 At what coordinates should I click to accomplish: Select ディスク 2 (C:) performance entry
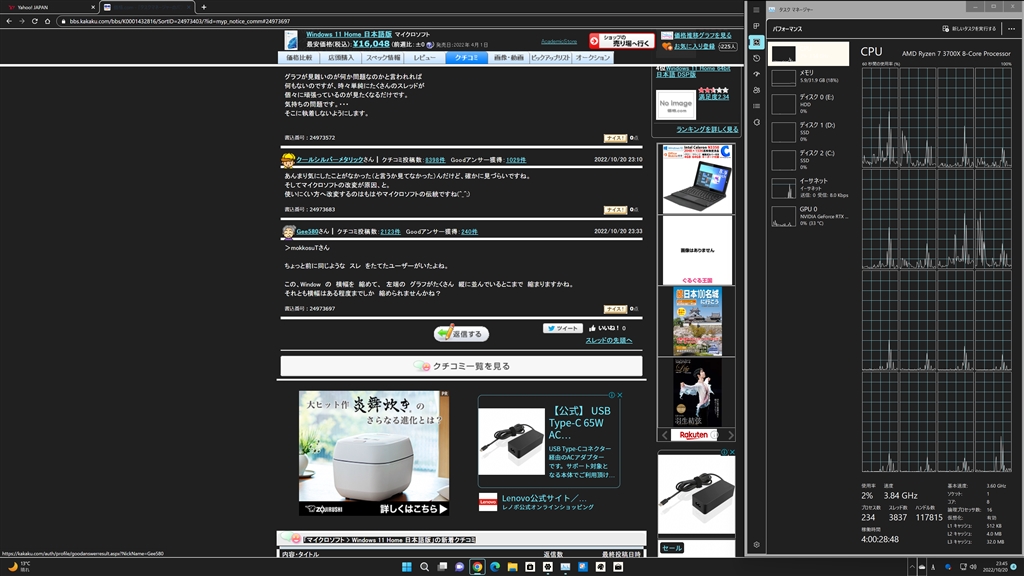808,160
